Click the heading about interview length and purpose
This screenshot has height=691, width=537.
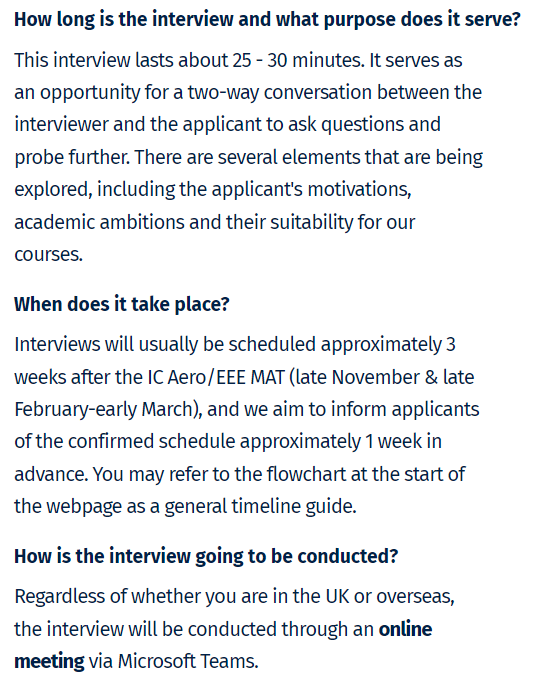click(x=267, y=20)
